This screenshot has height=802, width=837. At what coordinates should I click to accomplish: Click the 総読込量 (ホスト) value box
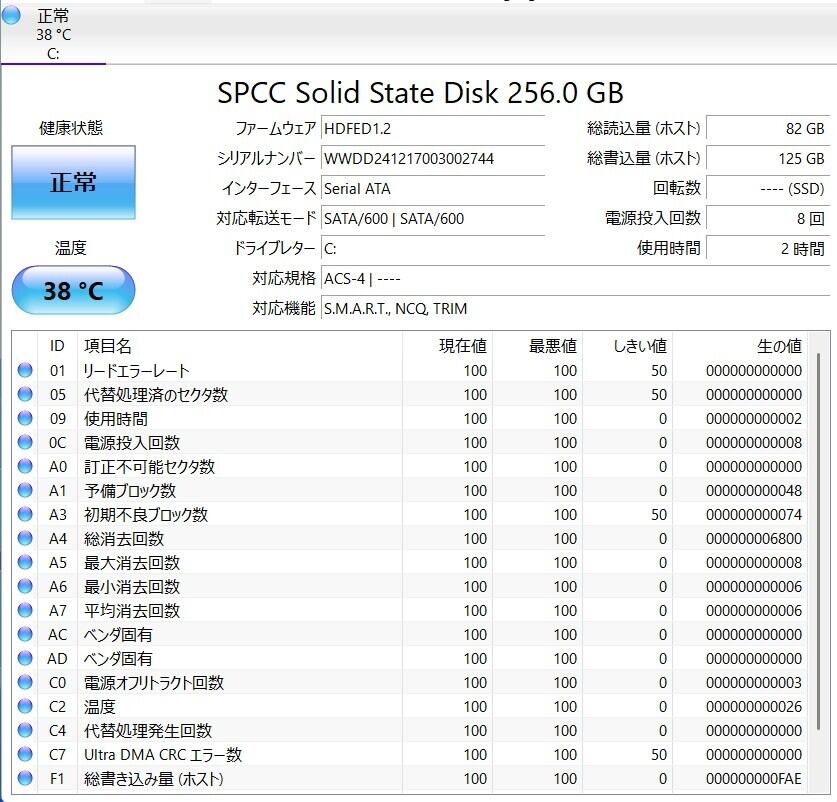click(767, 128)
